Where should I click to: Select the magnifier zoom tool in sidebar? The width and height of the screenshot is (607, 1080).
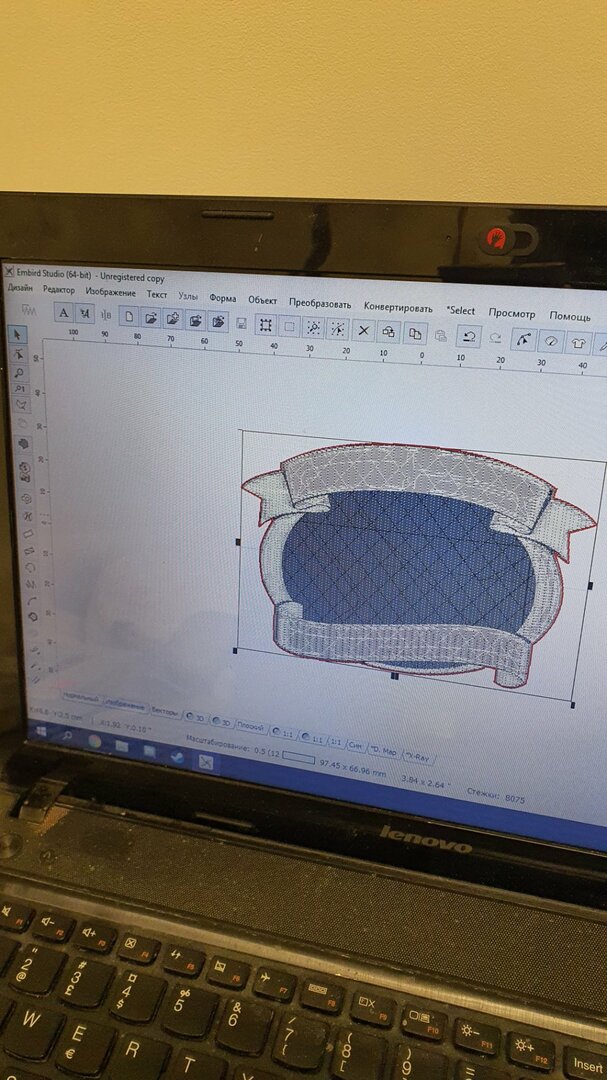click(x=20, y=373)
